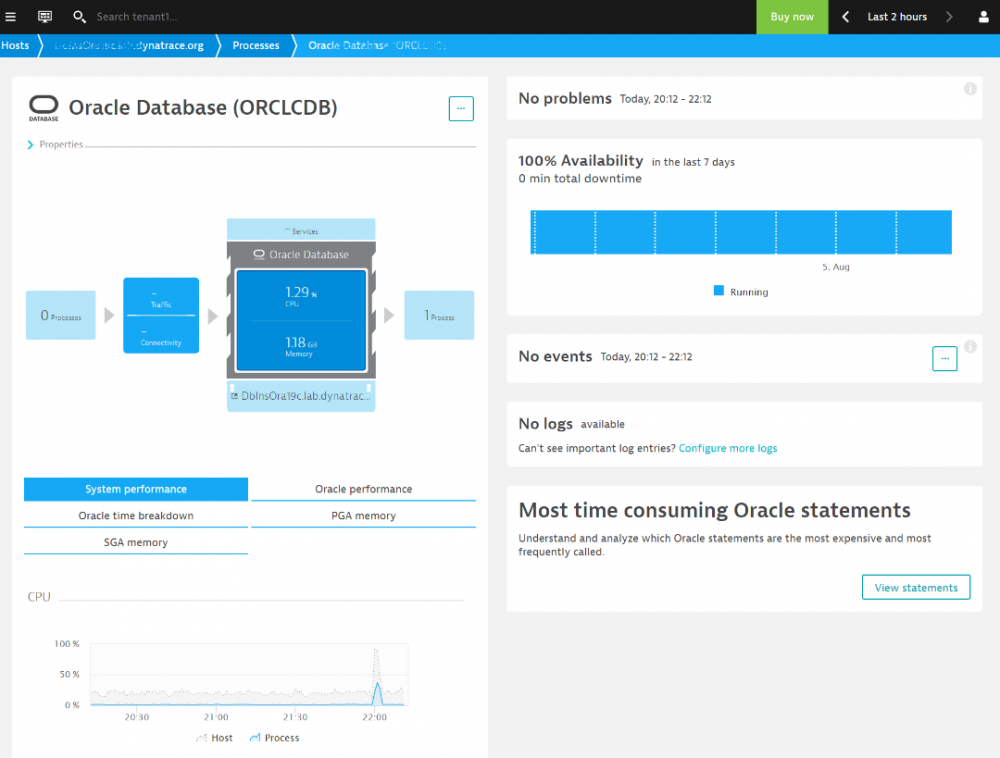Viewport: 1000px width, 758px height.
Task: Open the hamburger navigation menu
Action: click(x=10, y=17)
